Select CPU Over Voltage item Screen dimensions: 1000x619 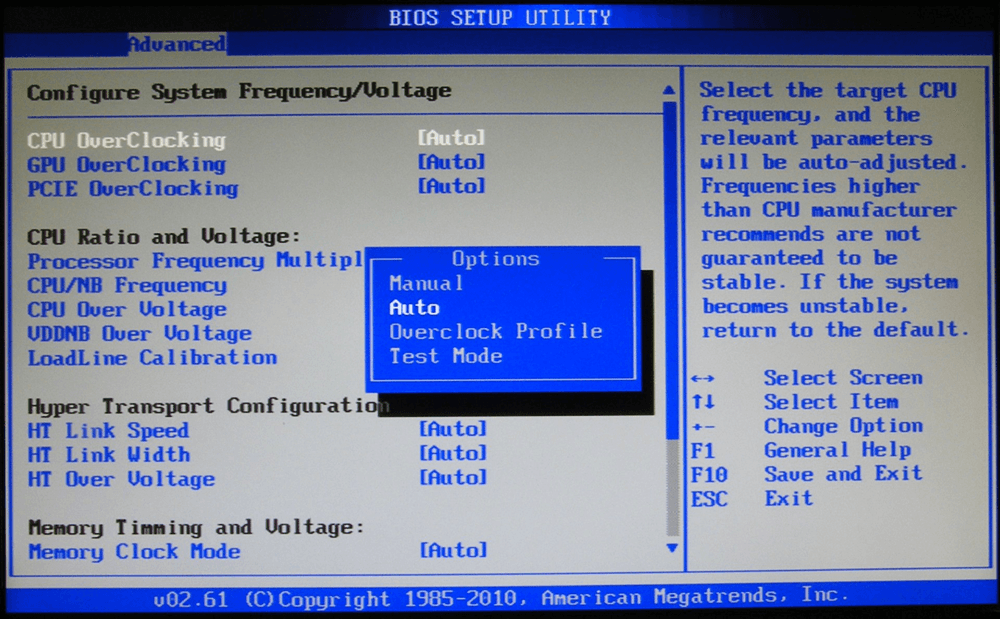pyautogui.click(x=127, y=310)
